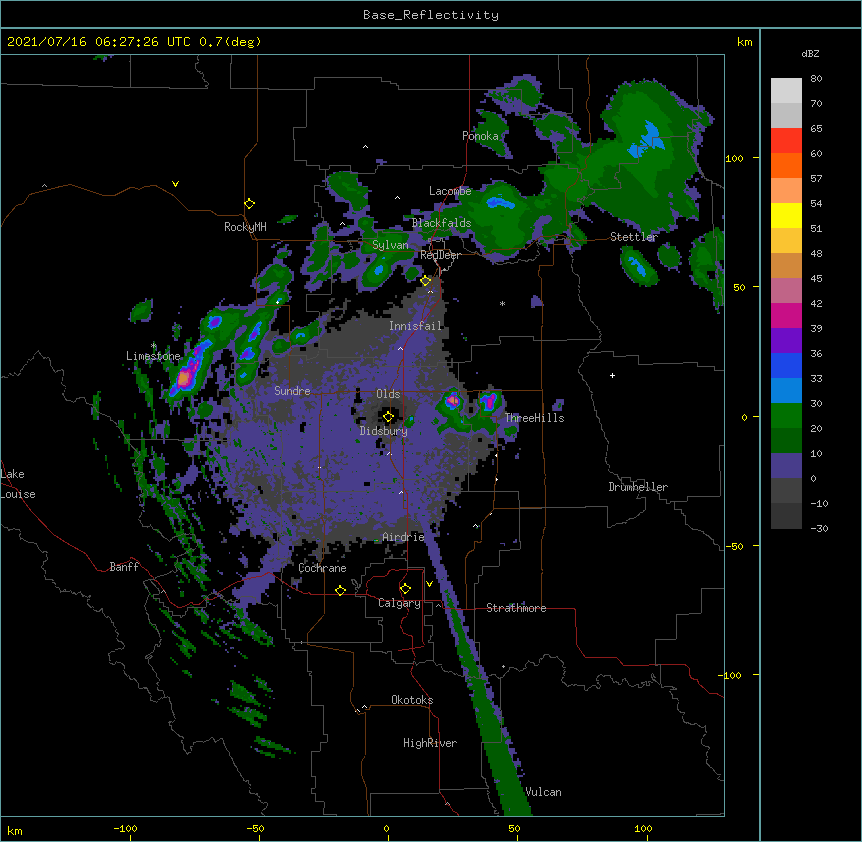Click the Okotoks city label
Image resolution: width=862 pixels, height=842 pixels.
(412, 700)
